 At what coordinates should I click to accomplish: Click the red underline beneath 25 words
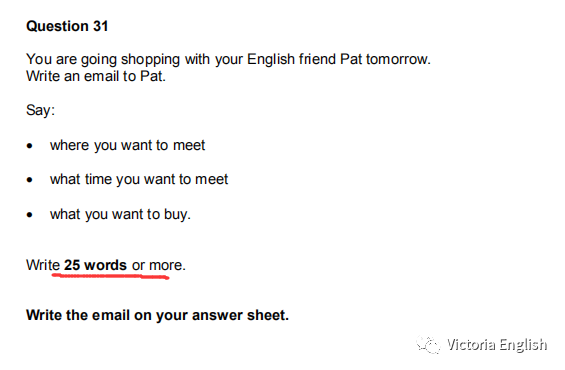click(111, 276)
